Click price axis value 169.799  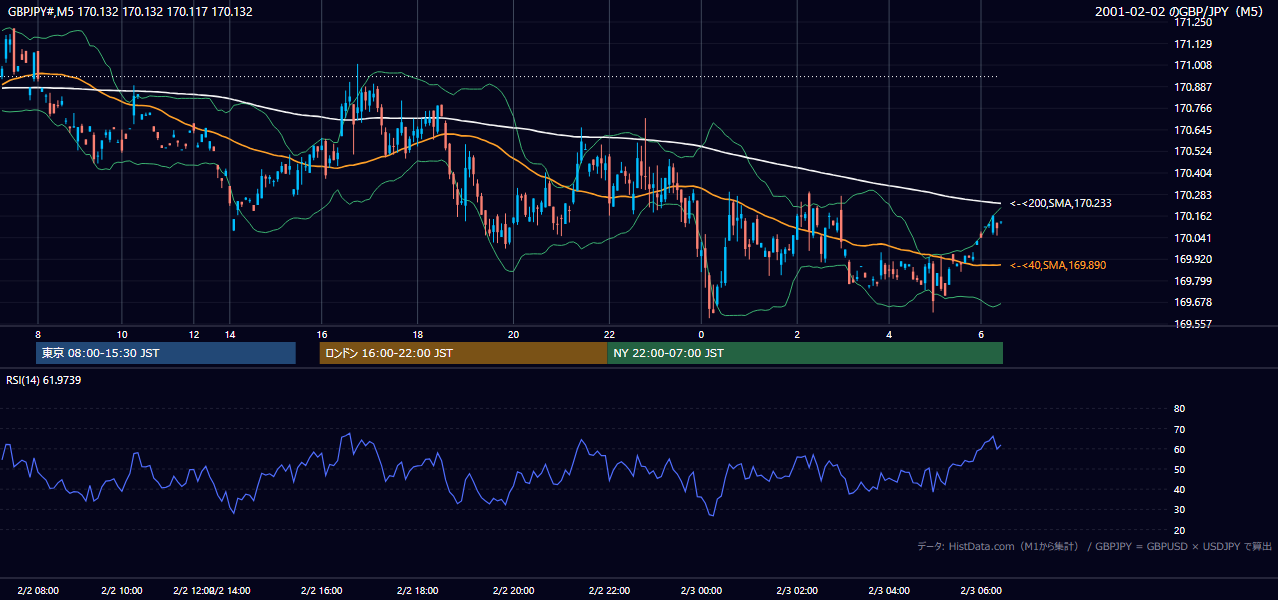point(1193,281)
